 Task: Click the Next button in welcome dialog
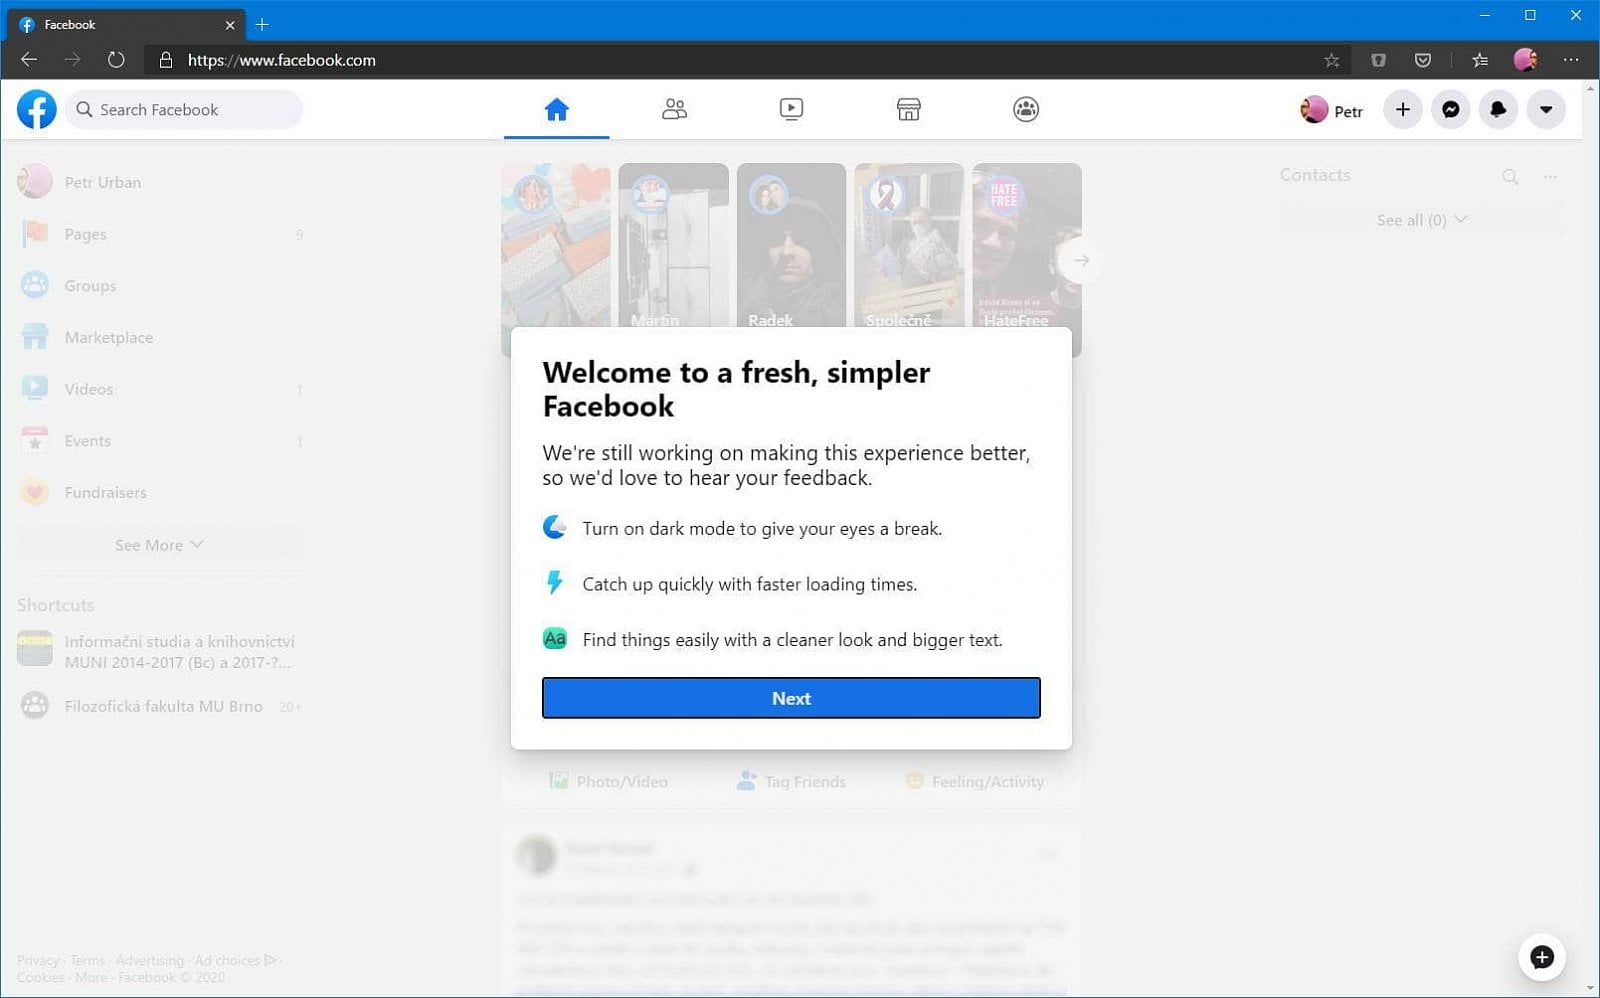point(791,698)
